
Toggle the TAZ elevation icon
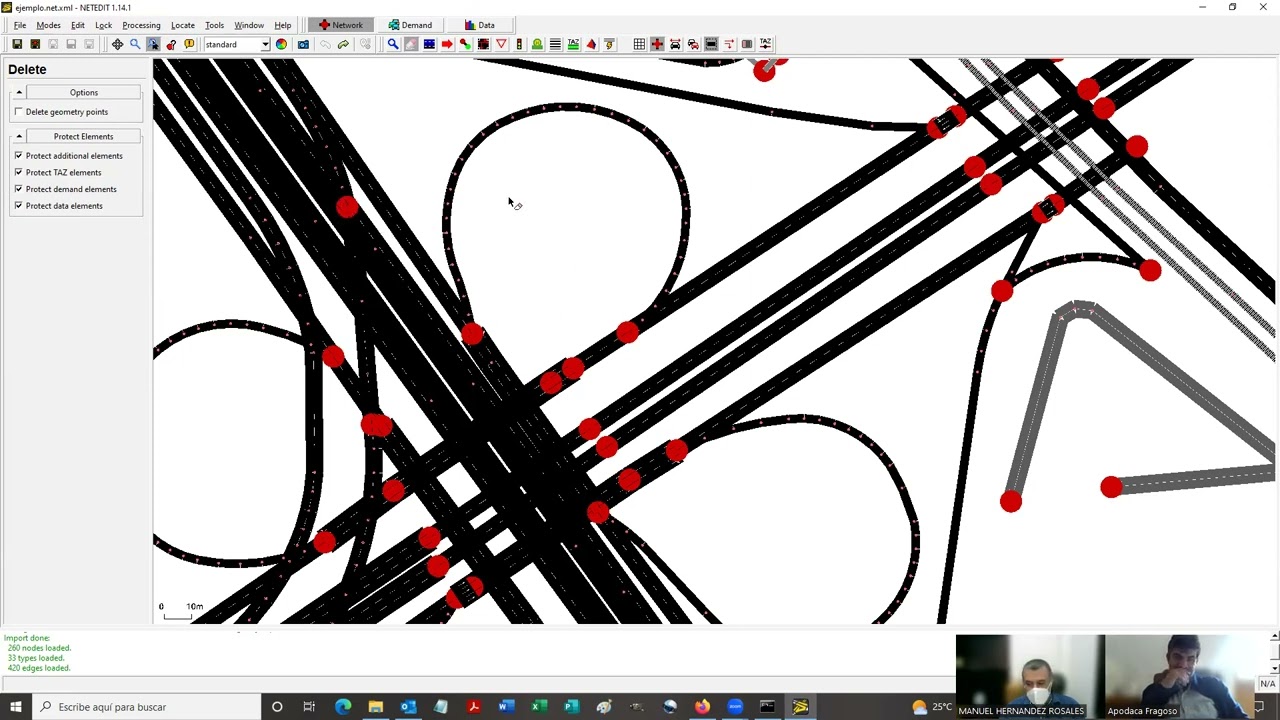[x=765, y=44]
